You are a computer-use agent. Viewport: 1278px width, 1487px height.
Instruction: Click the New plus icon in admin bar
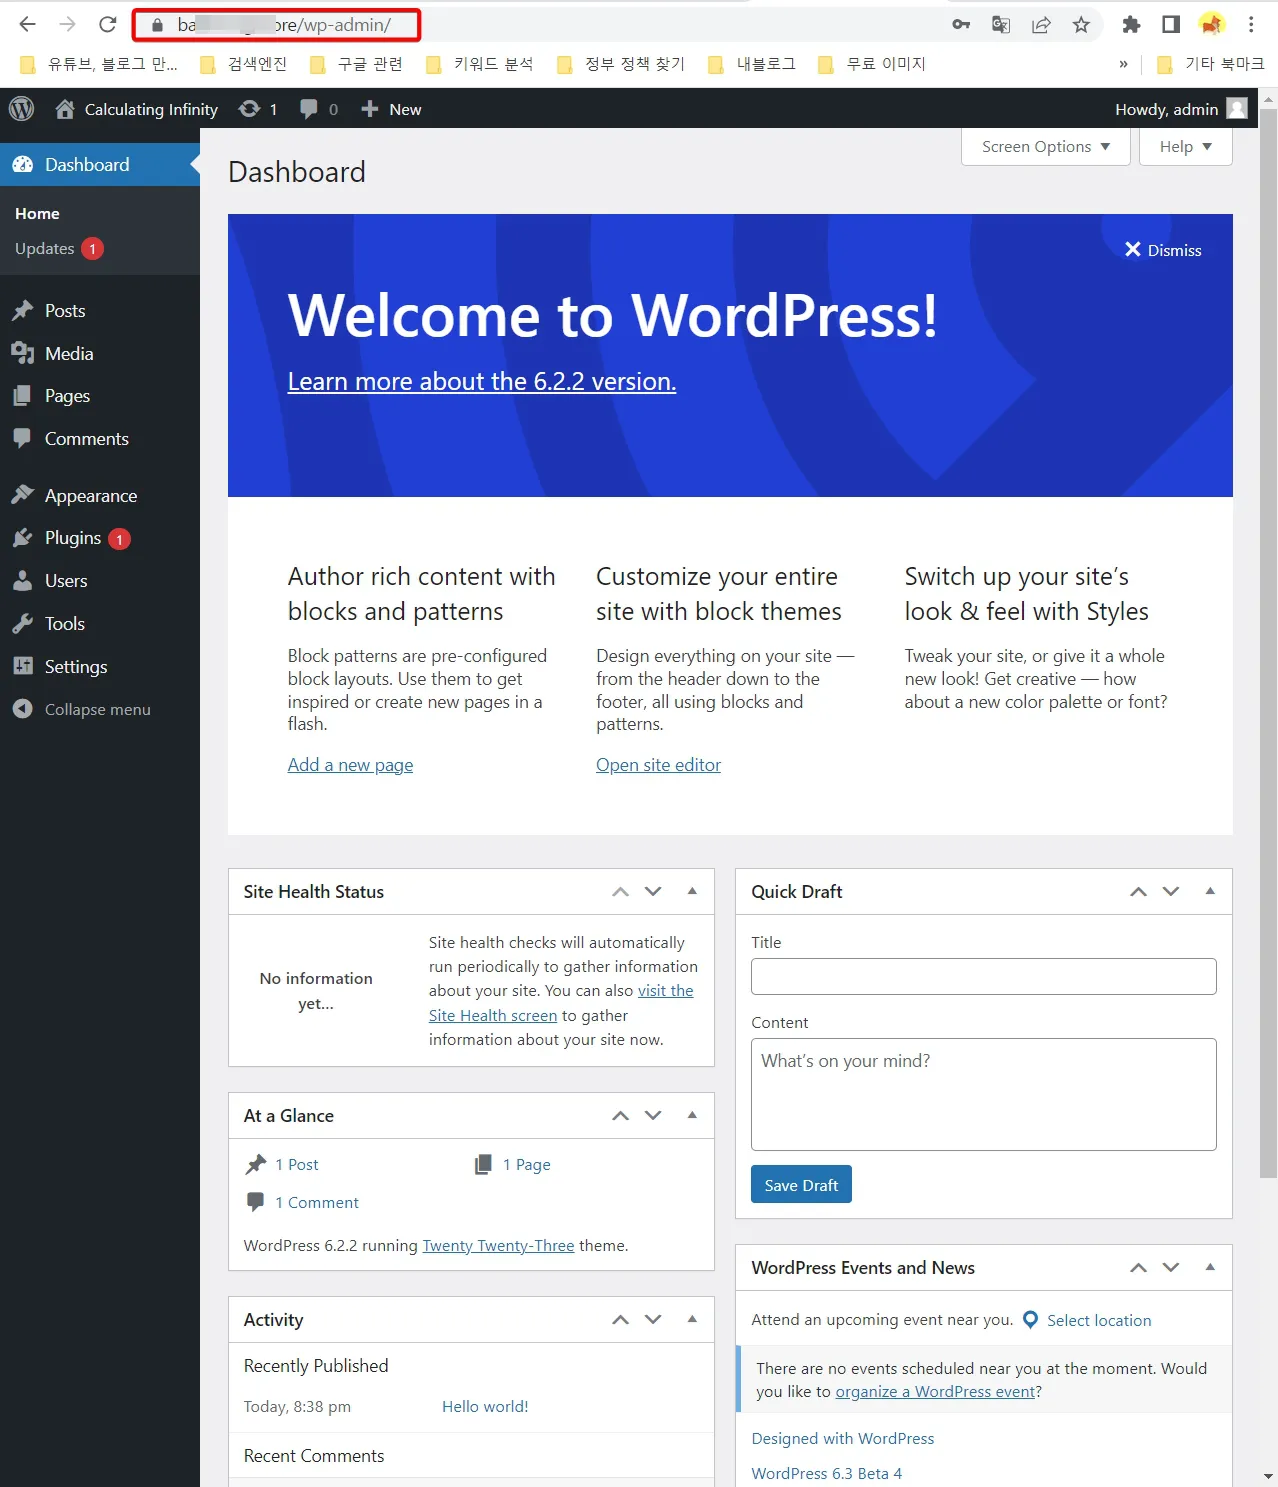pos(369,109)
